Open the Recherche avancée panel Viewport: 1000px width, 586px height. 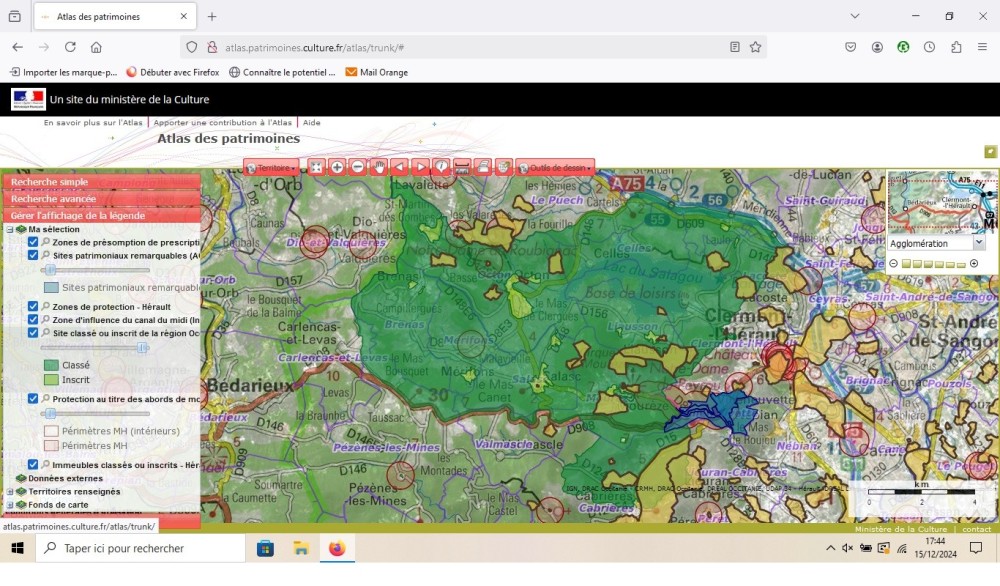(54, 198)
